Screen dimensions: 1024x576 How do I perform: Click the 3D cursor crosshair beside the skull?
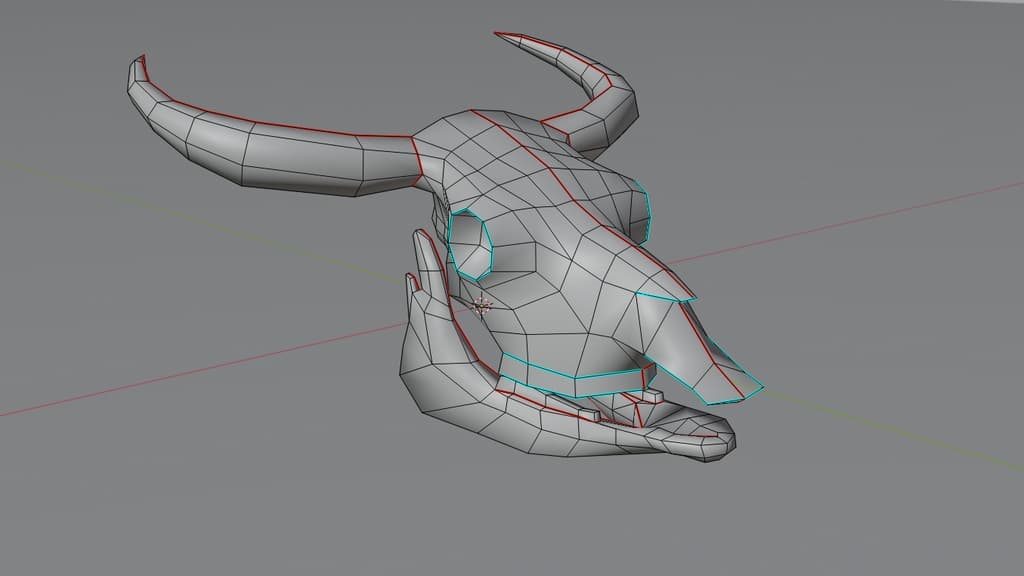(482, 305)
